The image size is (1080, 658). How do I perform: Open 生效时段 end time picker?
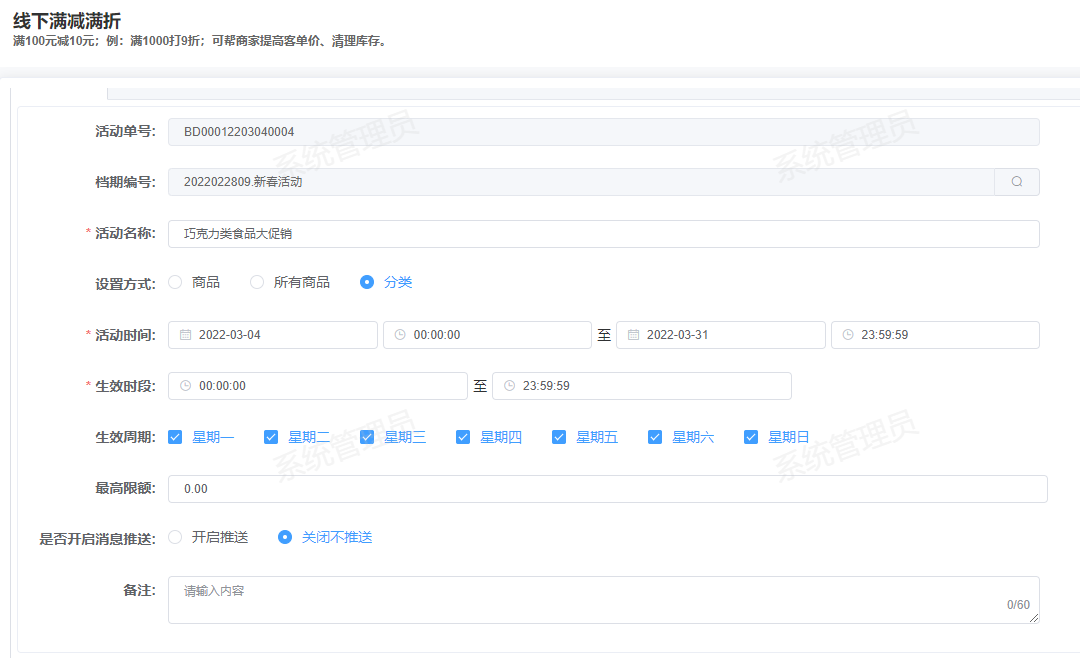642,386
